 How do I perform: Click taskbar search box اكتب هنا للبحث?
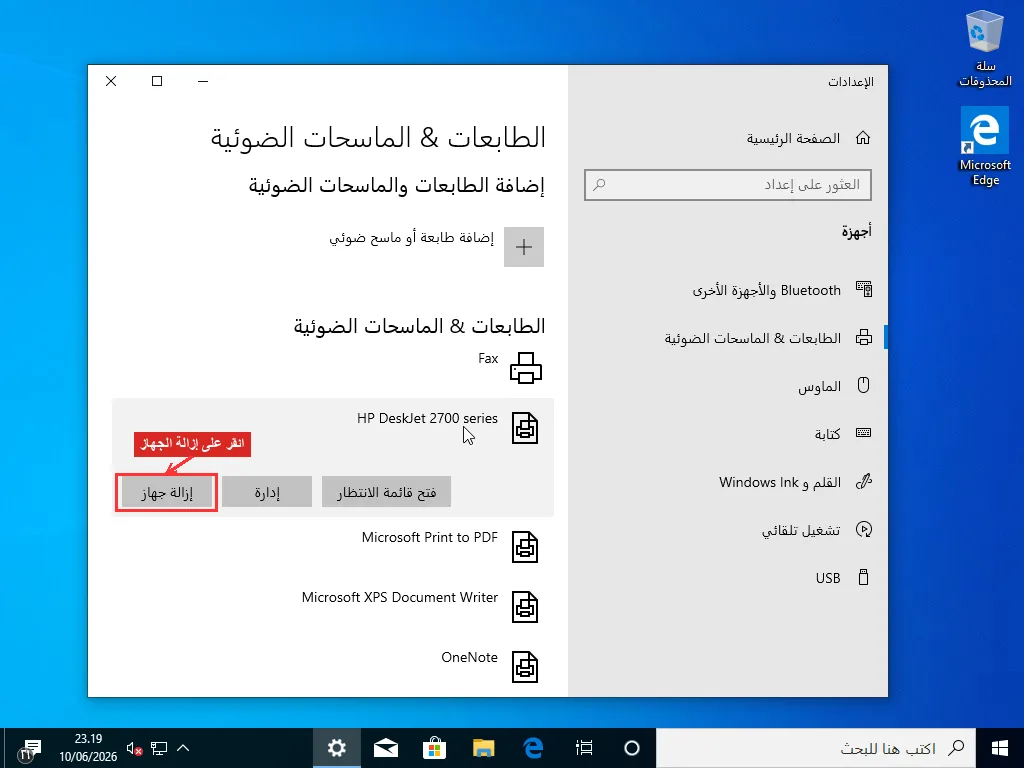[816, 748]
